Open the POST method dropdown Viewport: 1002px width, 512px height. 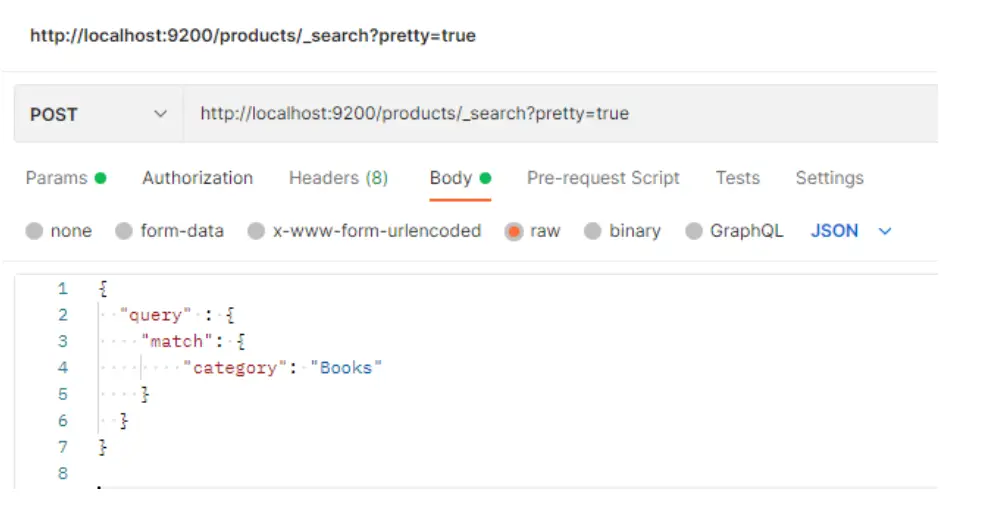98,114
